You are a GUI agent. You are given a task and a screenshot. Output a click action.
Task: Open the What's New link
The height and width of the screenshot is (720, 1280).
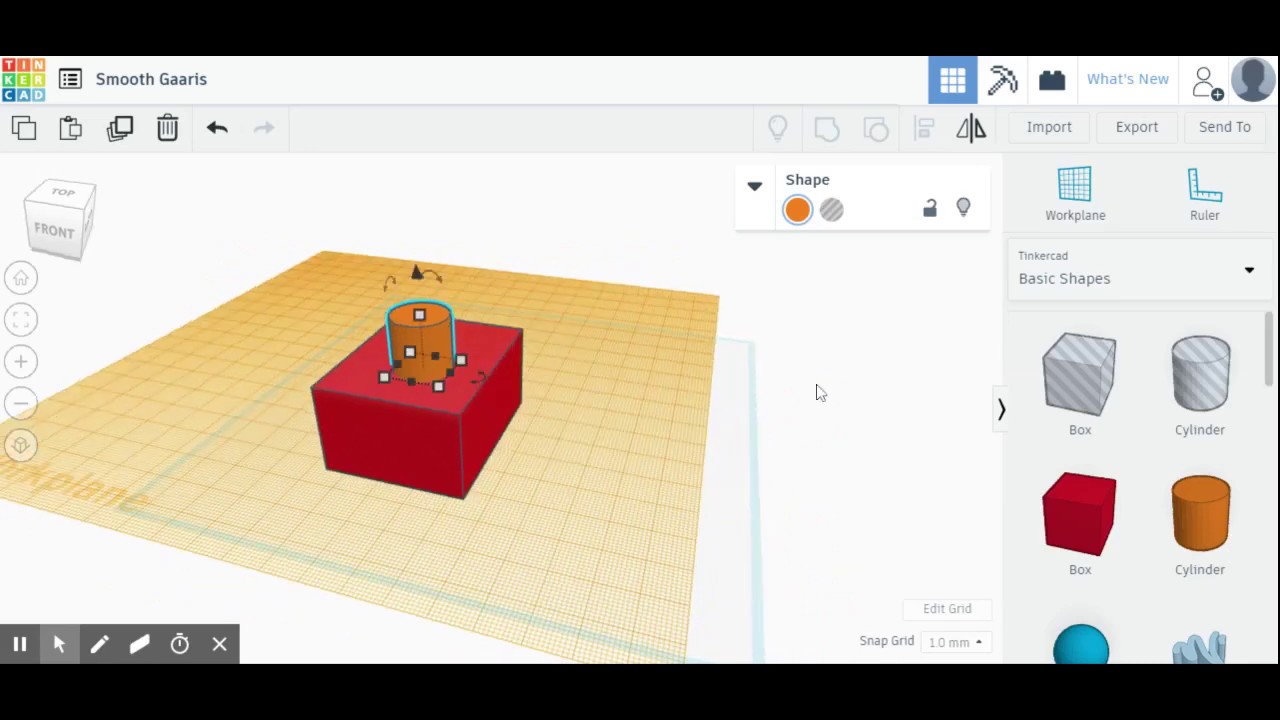coord(1127,79)
